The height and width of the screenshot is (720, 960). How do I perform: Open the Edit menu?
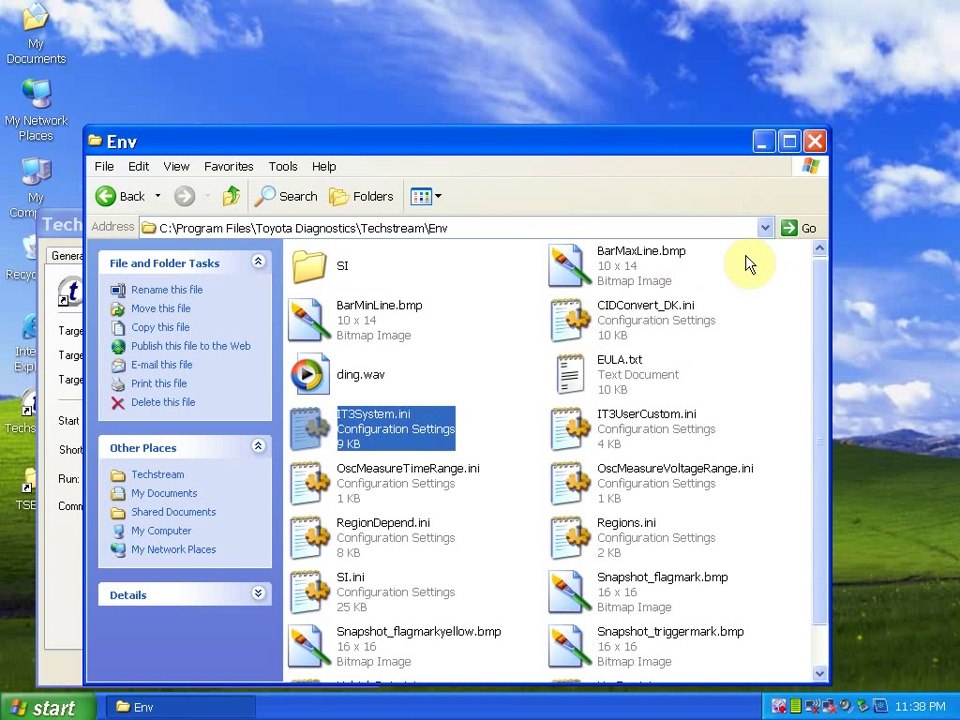[x=138, y=167]
